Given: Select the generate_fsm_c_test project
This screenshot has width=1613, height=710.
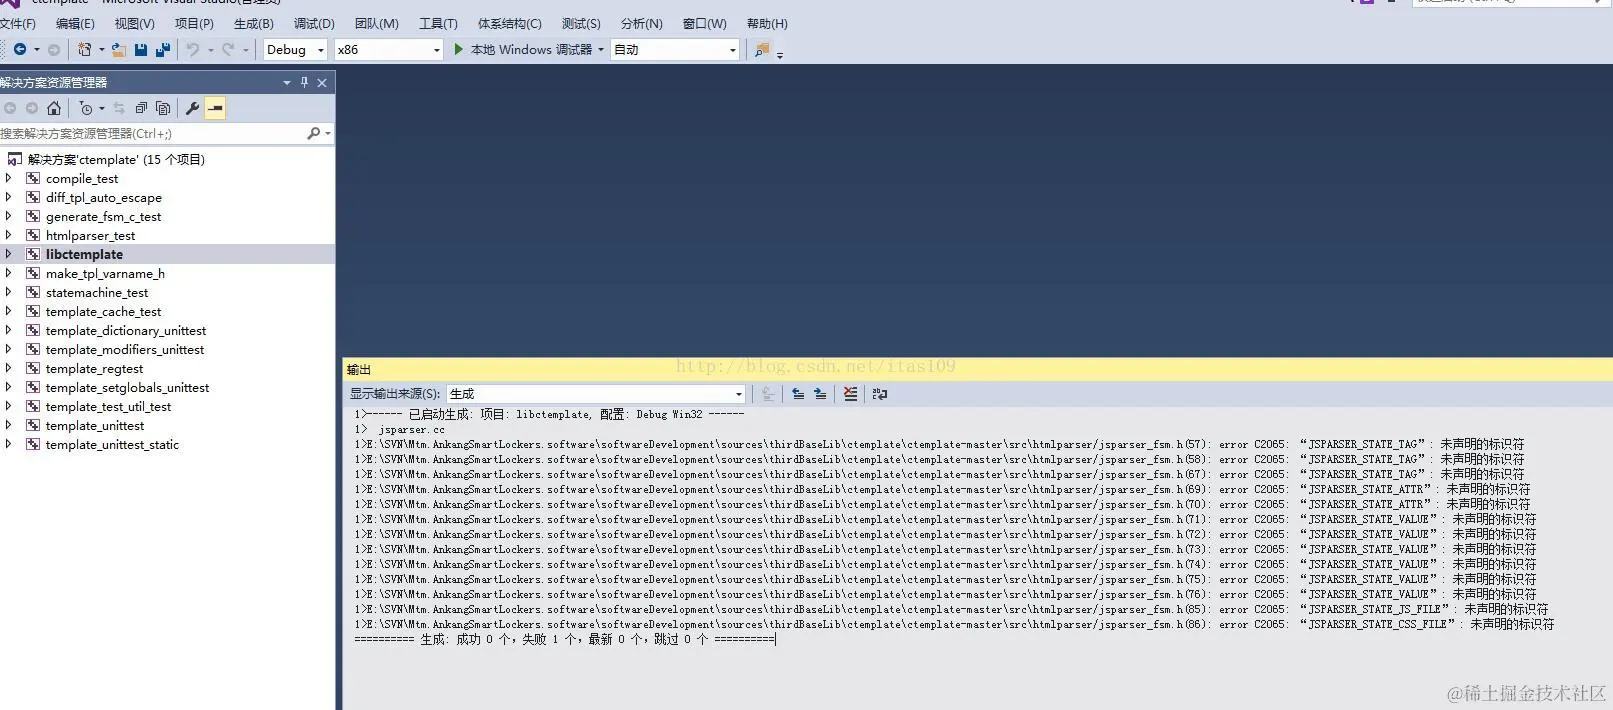Looking at the screenshot, I should [x=103, y=216].
